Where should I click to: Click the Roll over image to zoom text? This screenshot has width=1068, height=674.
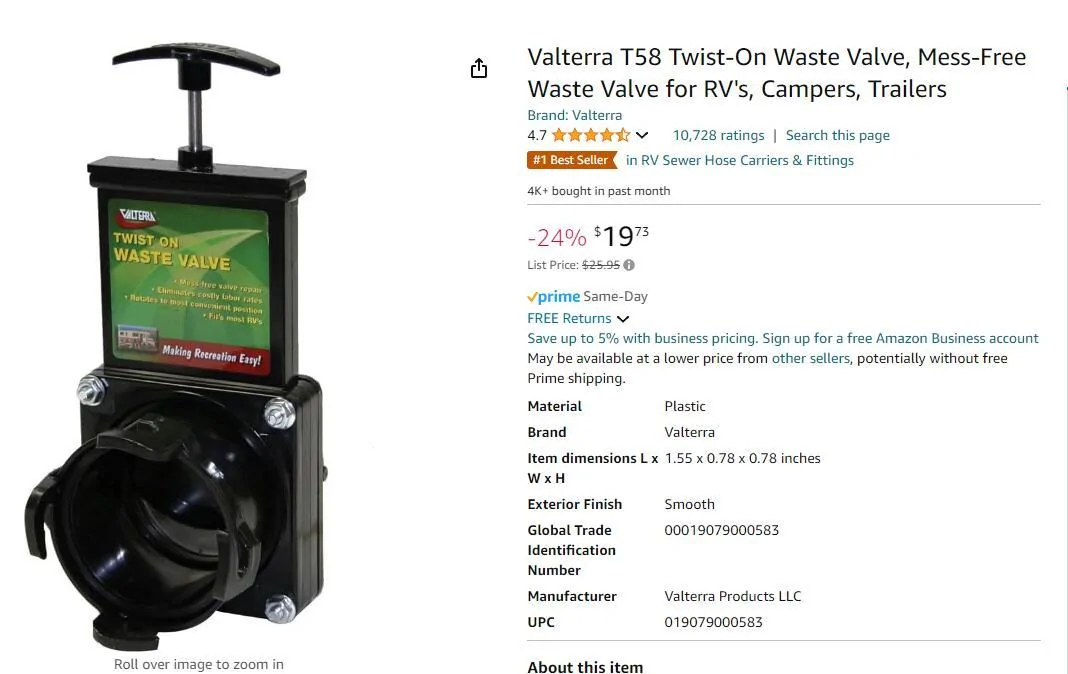[x=199, y=664]
